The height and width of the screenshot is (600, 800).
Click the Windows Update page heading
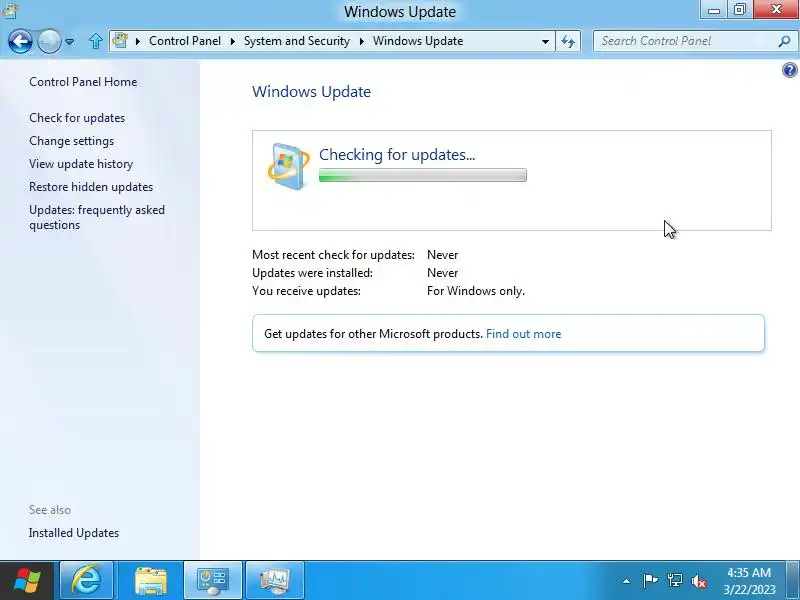[311, 92]
